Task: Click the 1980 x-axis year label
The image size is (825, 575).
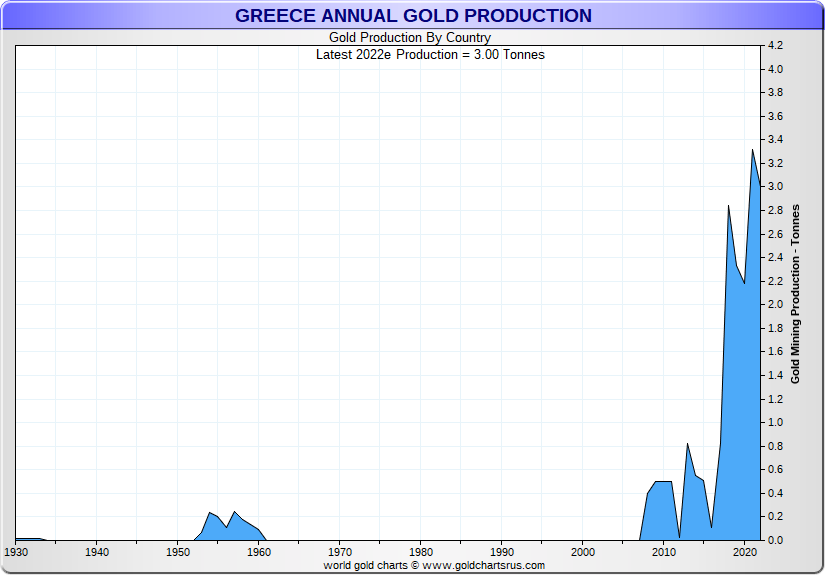Action: point(421,552)
